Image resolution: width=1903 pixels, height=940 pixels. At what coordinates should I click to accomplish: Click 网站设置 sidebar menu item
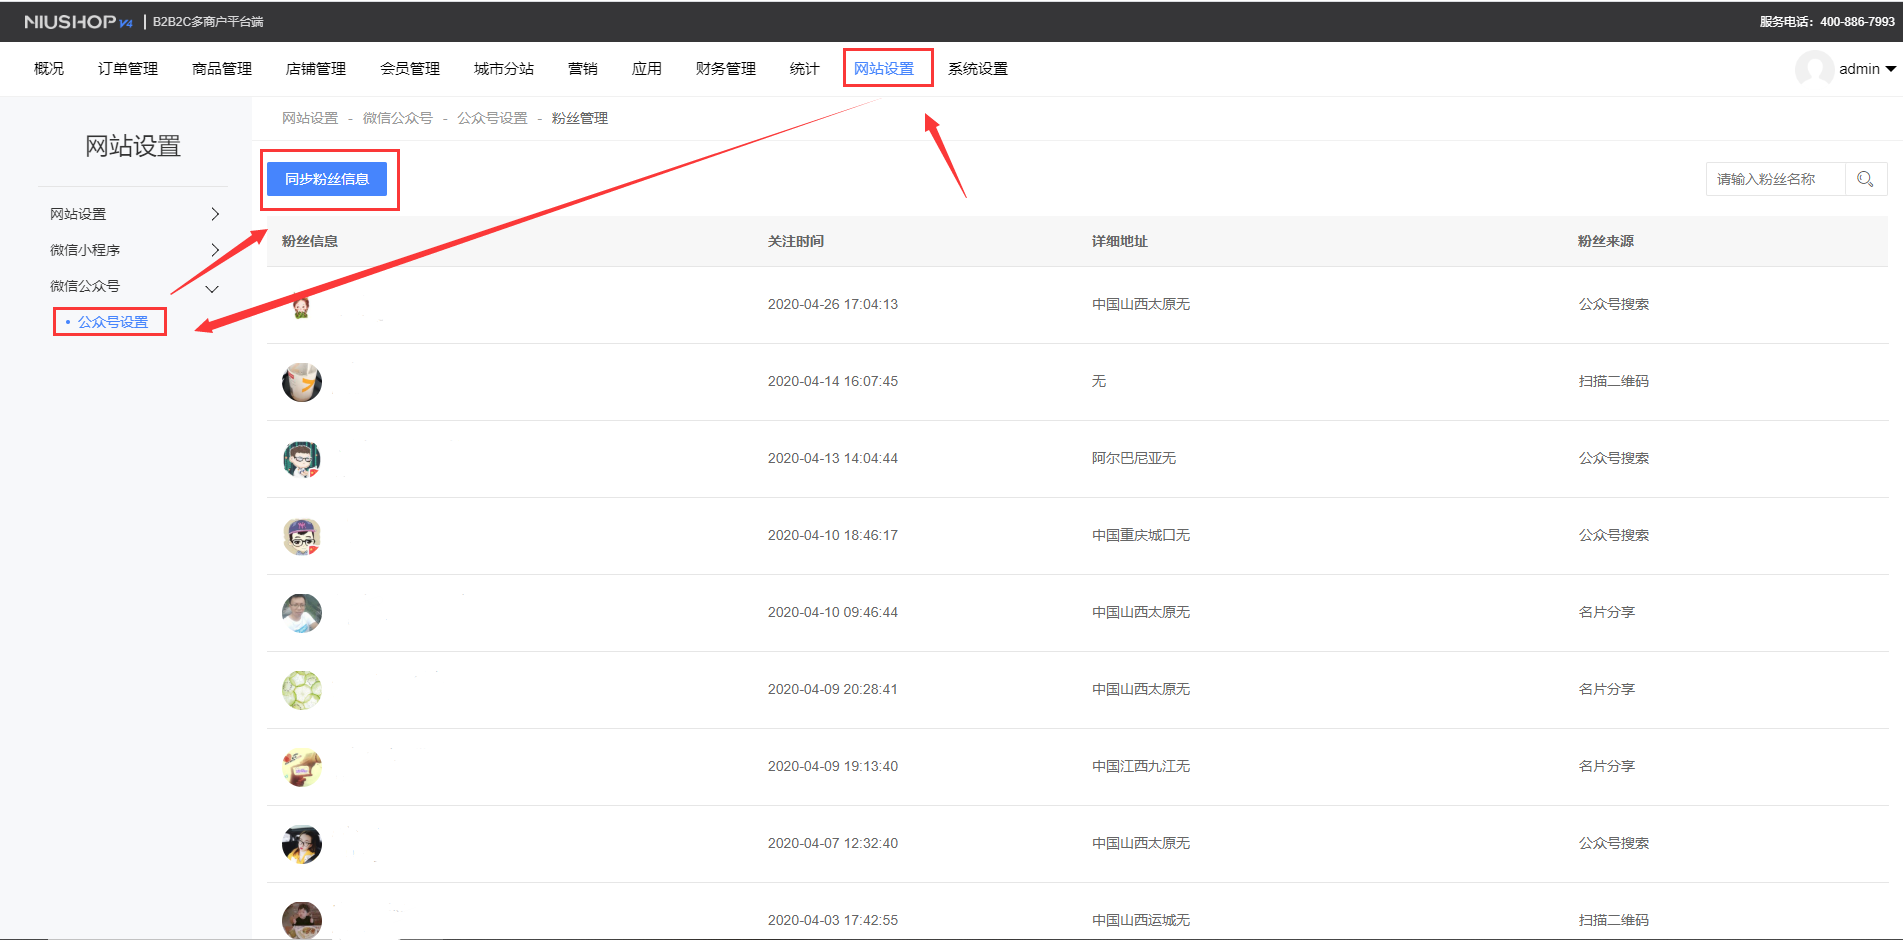coord(78,214)
